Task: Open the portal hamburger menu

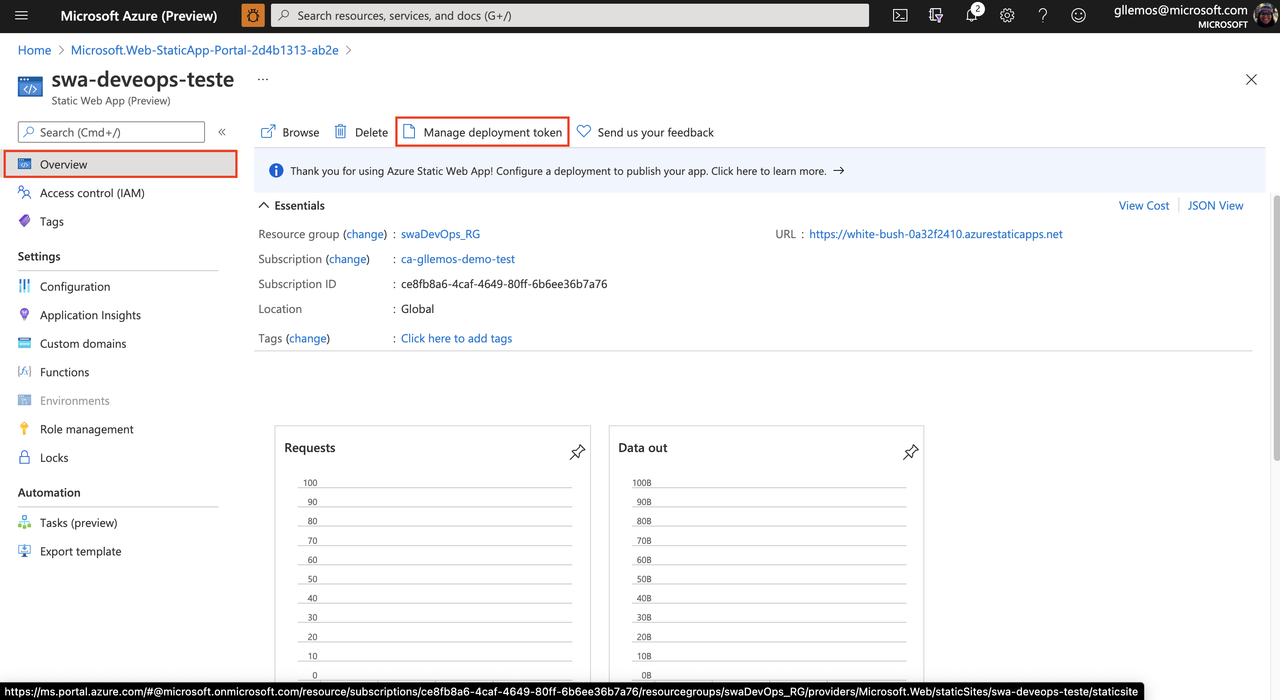Action: tap(22, 16)
